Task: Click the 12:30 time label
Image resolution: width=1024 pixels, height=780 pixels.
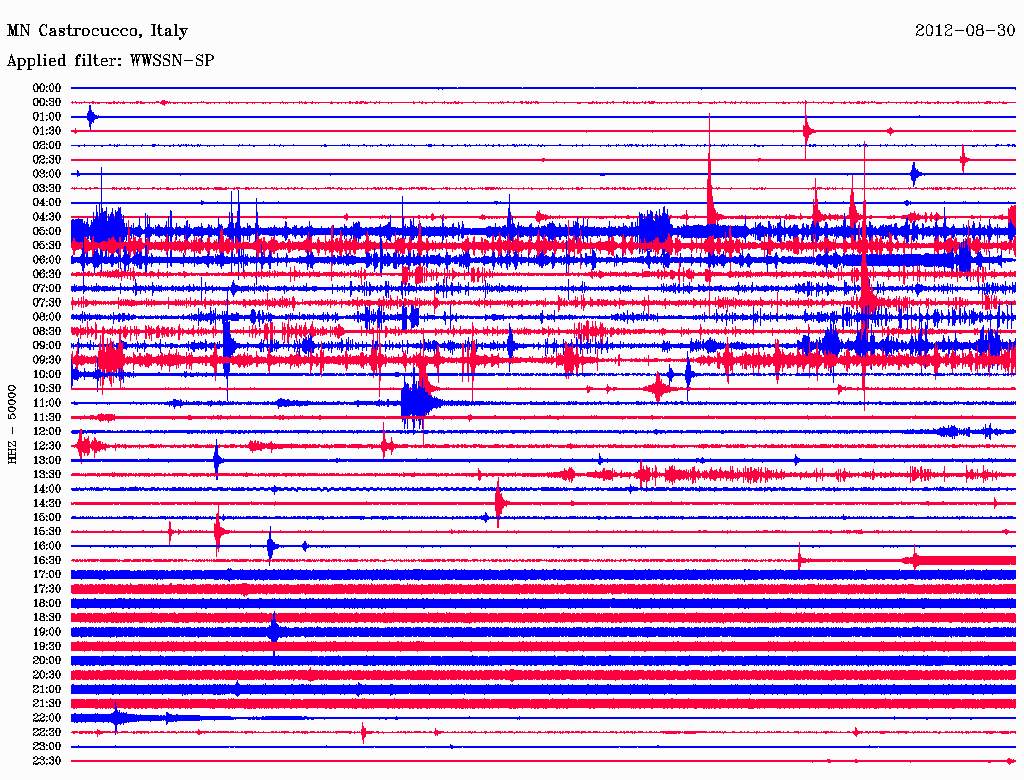Action: pos(46,446)
